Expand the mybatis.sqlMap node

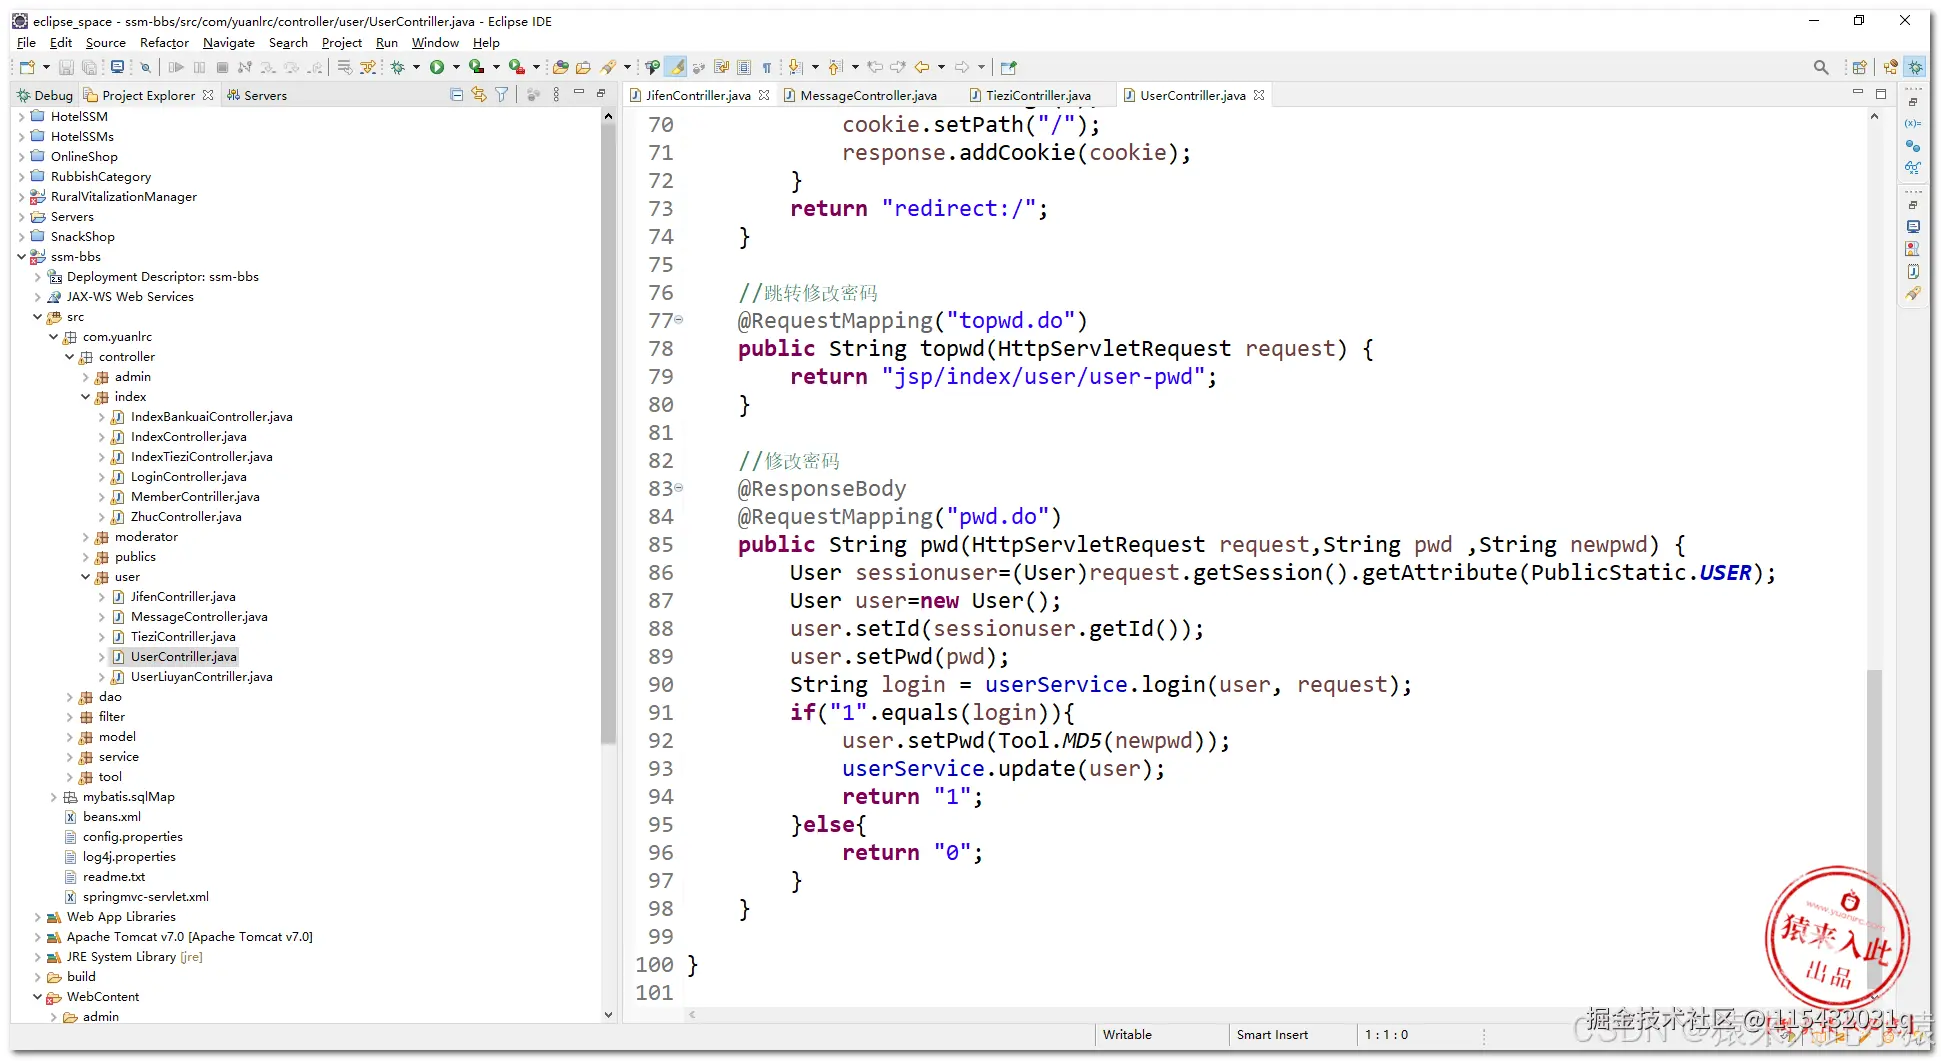coord(54,797)
